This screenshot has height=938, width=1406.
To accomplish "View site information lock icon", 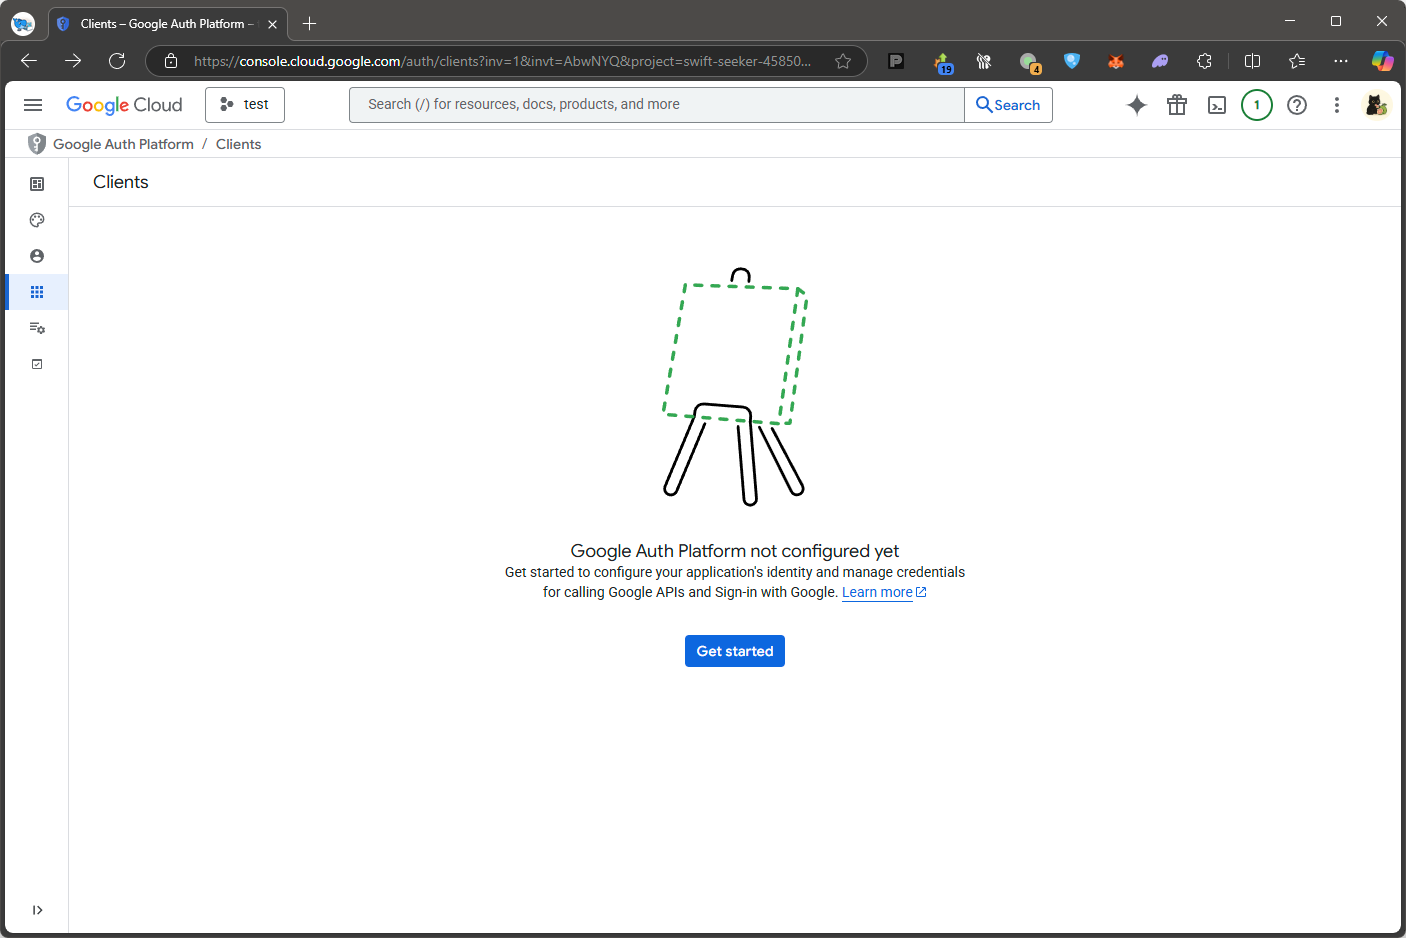I will click(x=171, y=61).
